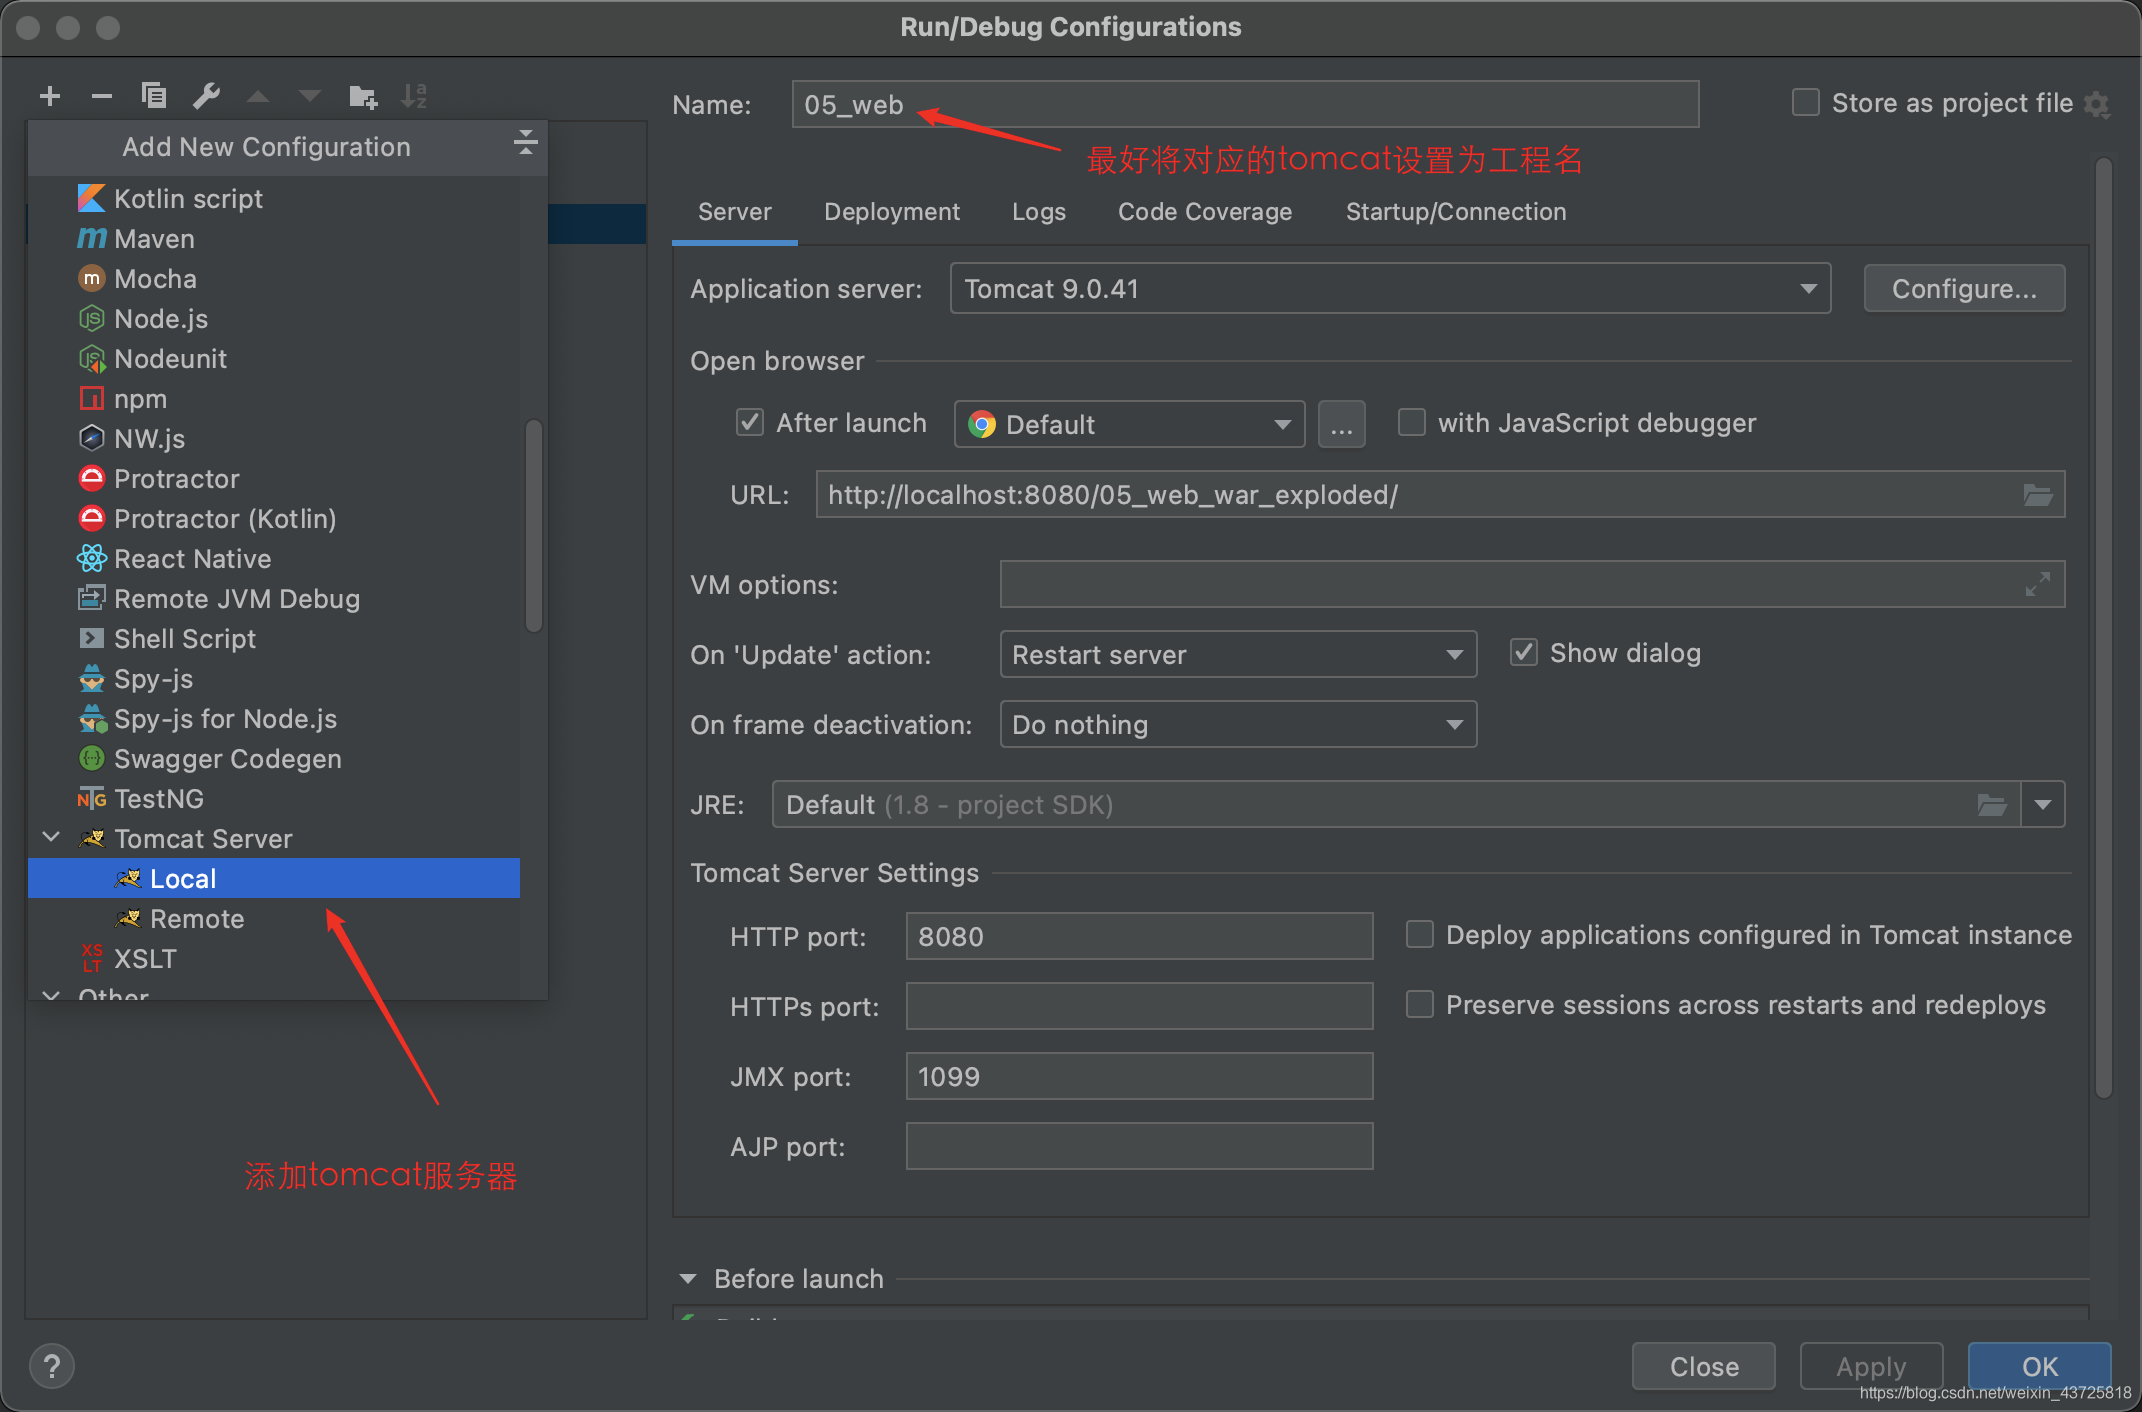This screenshot has height=1412, width=2142.
Task: Enable with JavaScript debugger checkbox
Action: click(1411, 422)
